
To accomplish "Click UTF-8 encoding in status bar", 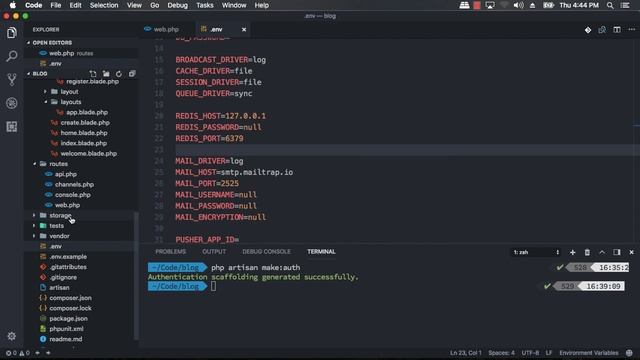I will click(x=530, y=353).
